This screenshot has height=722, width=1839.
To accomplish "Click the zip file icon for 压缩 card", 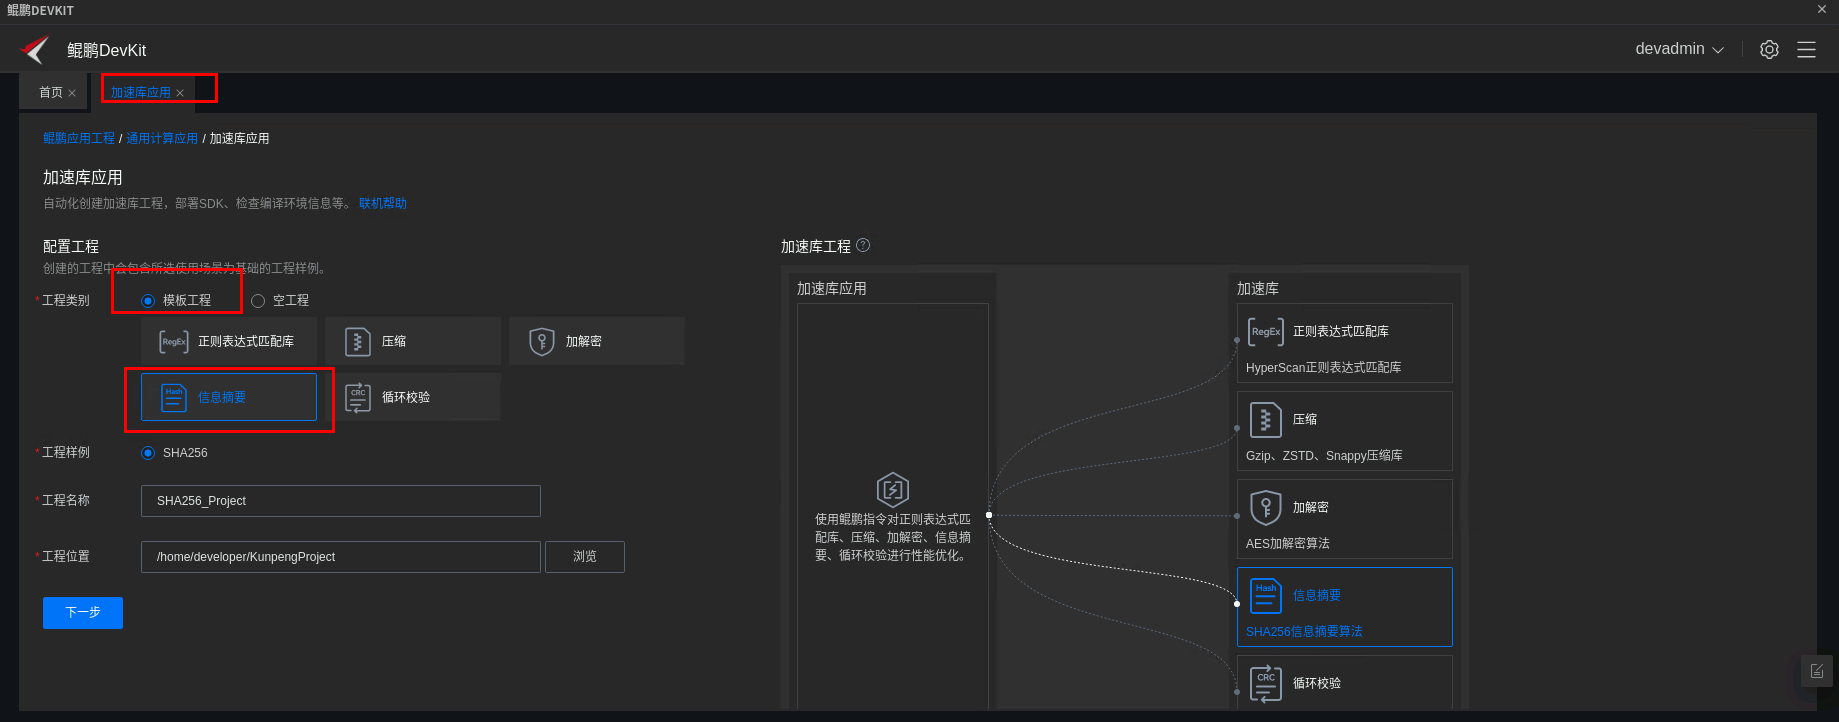I will pyautogui.click(x=358, y=341).
